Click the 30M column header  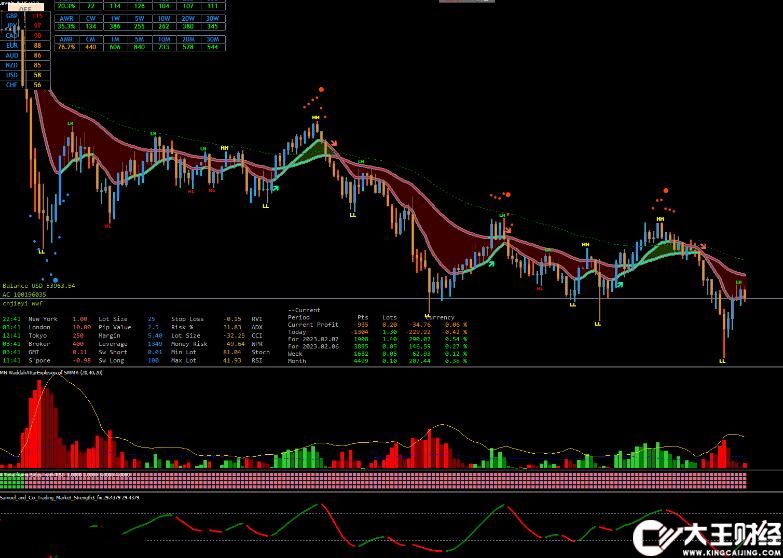point(213,39)
